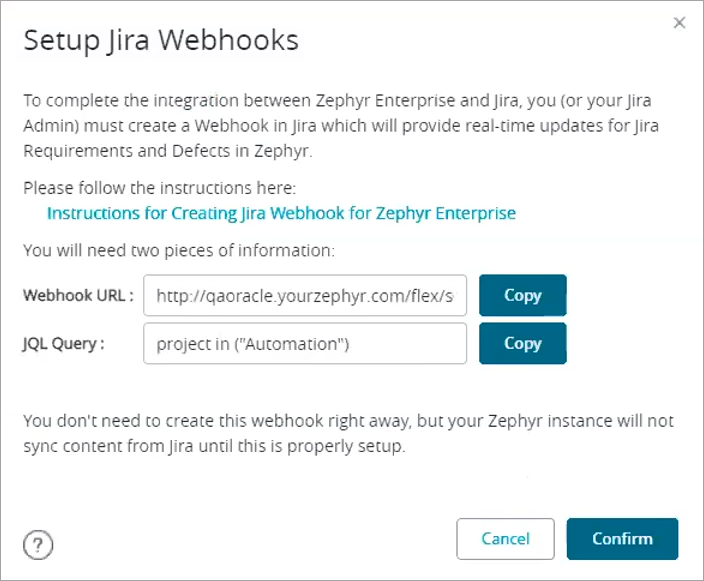704x581 pixels.
Task: Copy the Webhook URL value
Action: pyautogui.click(x=522, y=295)
